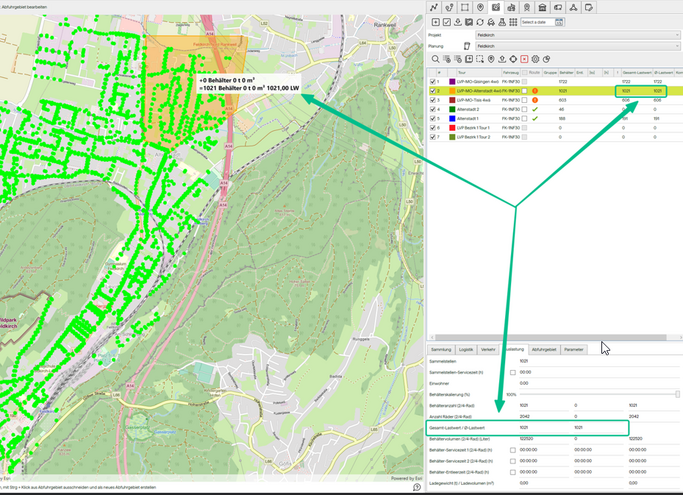Open the truck tab icon
The height and width of the screenshot is (495, 683).
pyautogui.click(x=558, y=7)
